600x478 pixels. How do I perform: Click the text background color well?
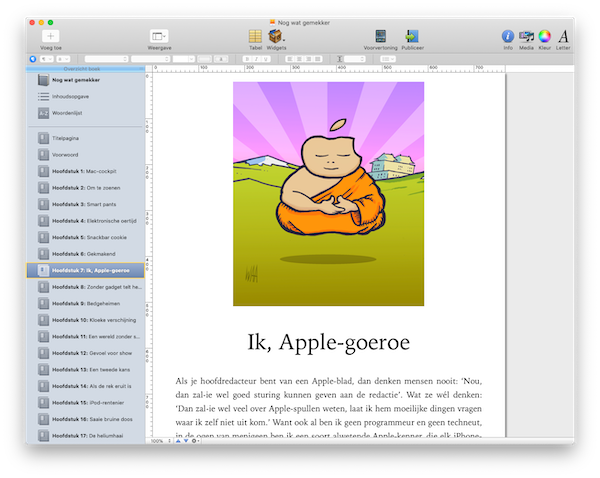[x=221, y=59]
